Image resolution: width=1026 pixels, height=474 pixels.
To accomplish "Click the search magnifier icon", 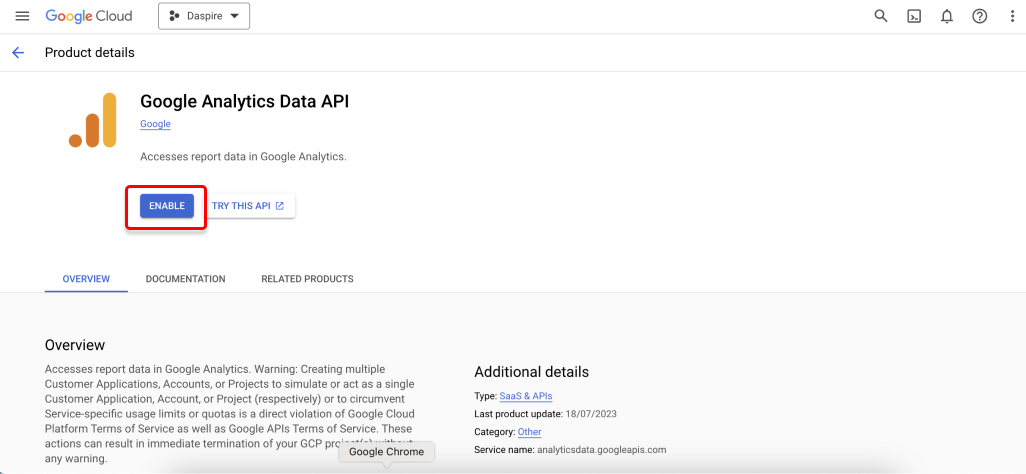I will (x=881, y=16).
